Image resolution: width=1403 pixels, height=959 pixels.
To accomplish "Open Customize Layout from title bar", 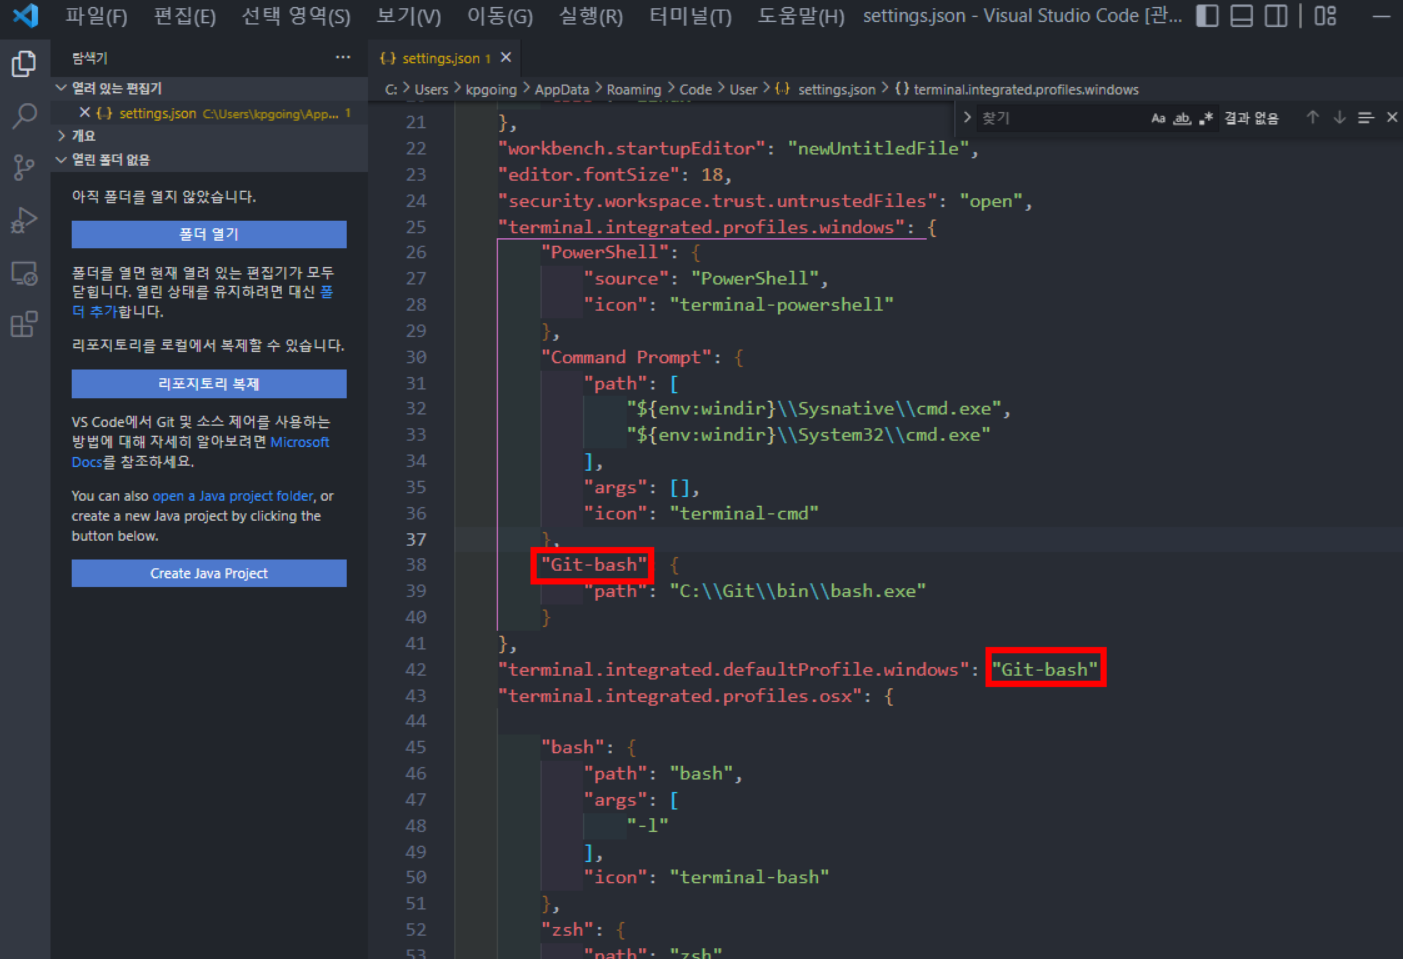I will [x=1325, y=16].
